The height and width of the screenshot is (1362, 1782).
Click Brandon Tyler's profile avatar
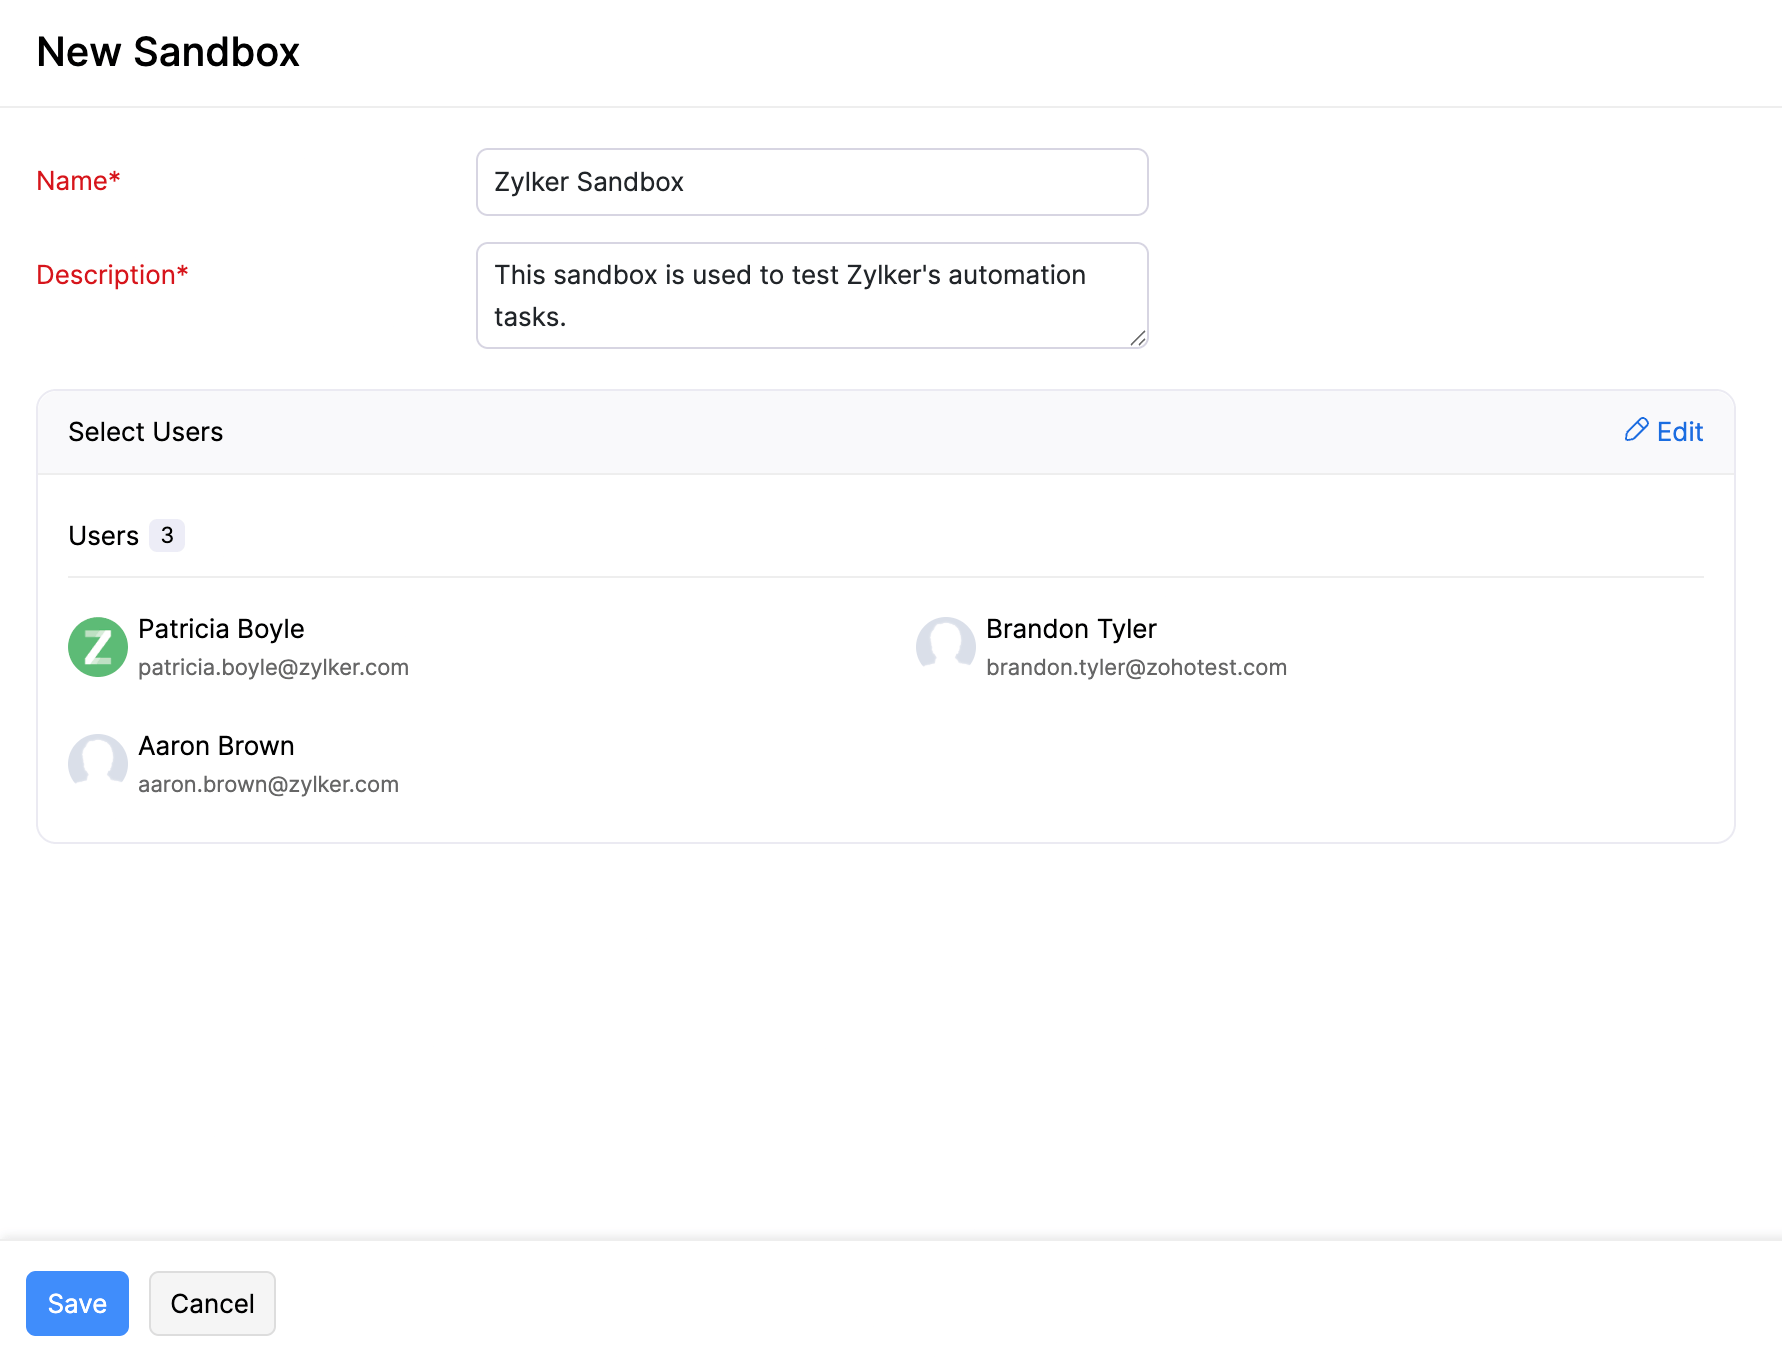945,647
